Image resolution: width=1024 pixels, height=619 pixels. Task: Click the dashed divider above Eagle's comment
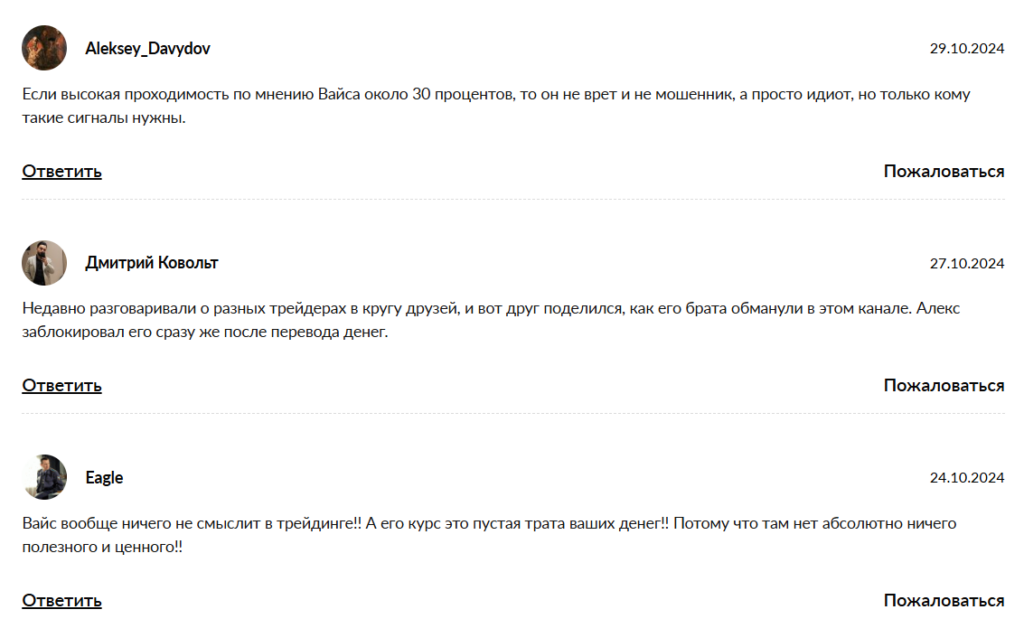click(x=513, y=414)
